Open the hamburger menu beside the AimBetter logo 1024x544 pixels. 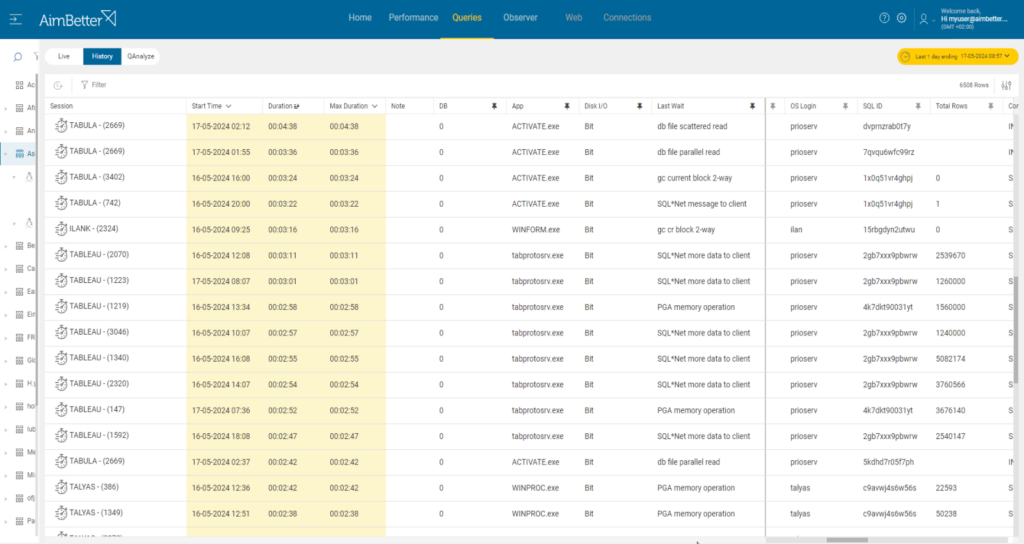(x=16, y=20)
